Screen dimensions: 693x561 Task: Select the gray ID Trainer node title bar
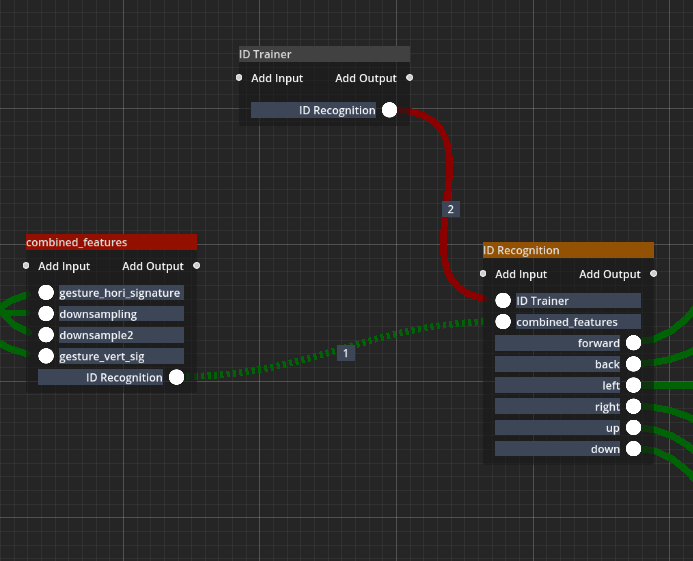tap(324, 54)
